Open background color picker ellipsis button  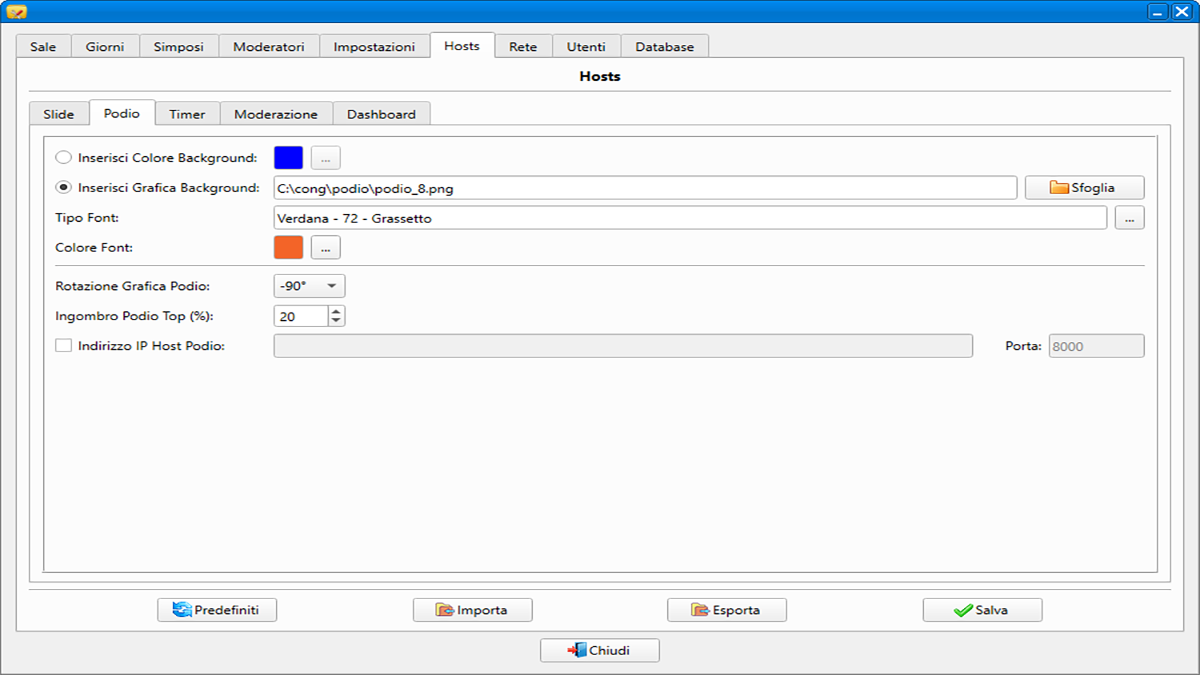pyautogui.click(x=326, y=158)
